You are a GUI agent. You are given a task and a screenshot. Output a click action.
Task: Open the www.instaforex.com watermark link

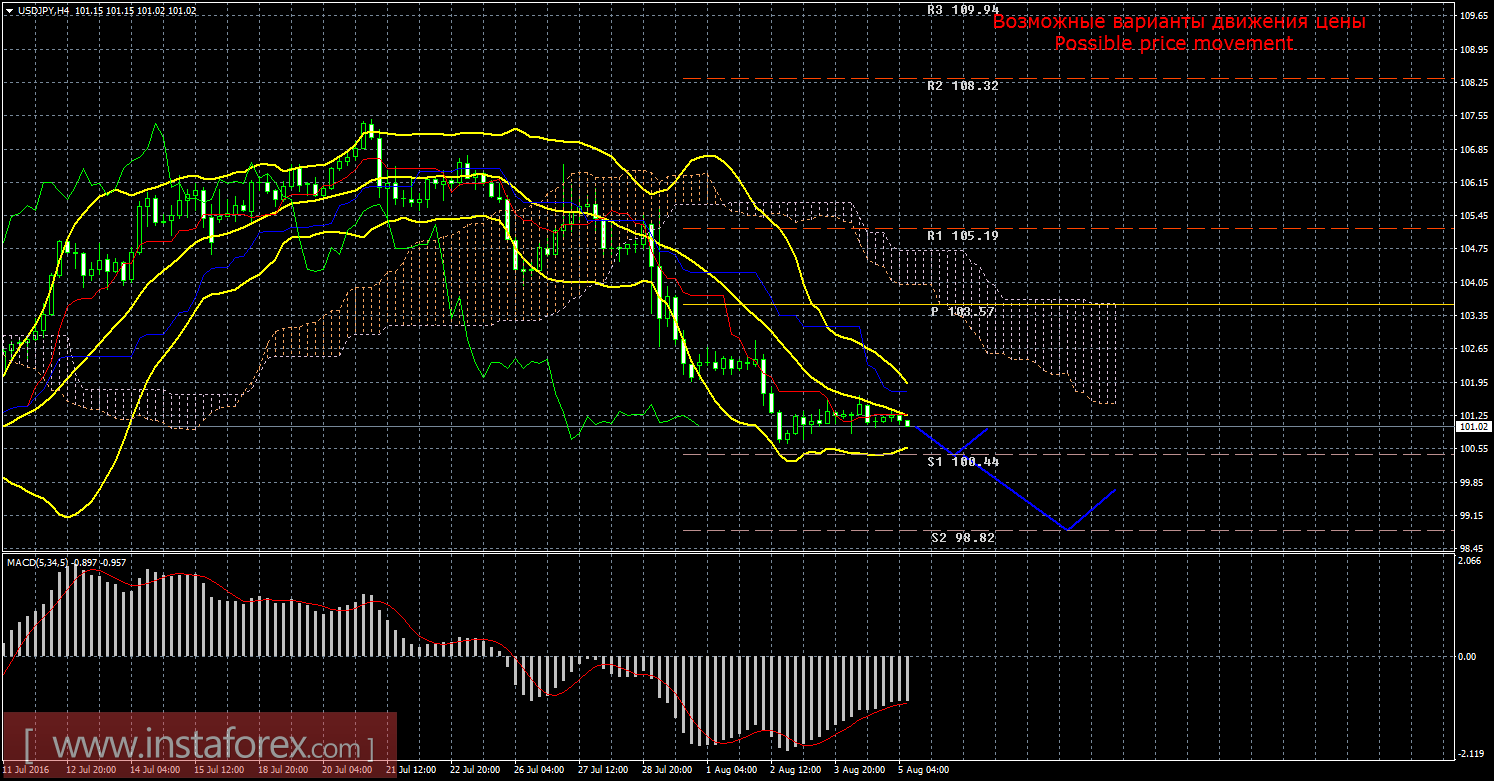198,746
